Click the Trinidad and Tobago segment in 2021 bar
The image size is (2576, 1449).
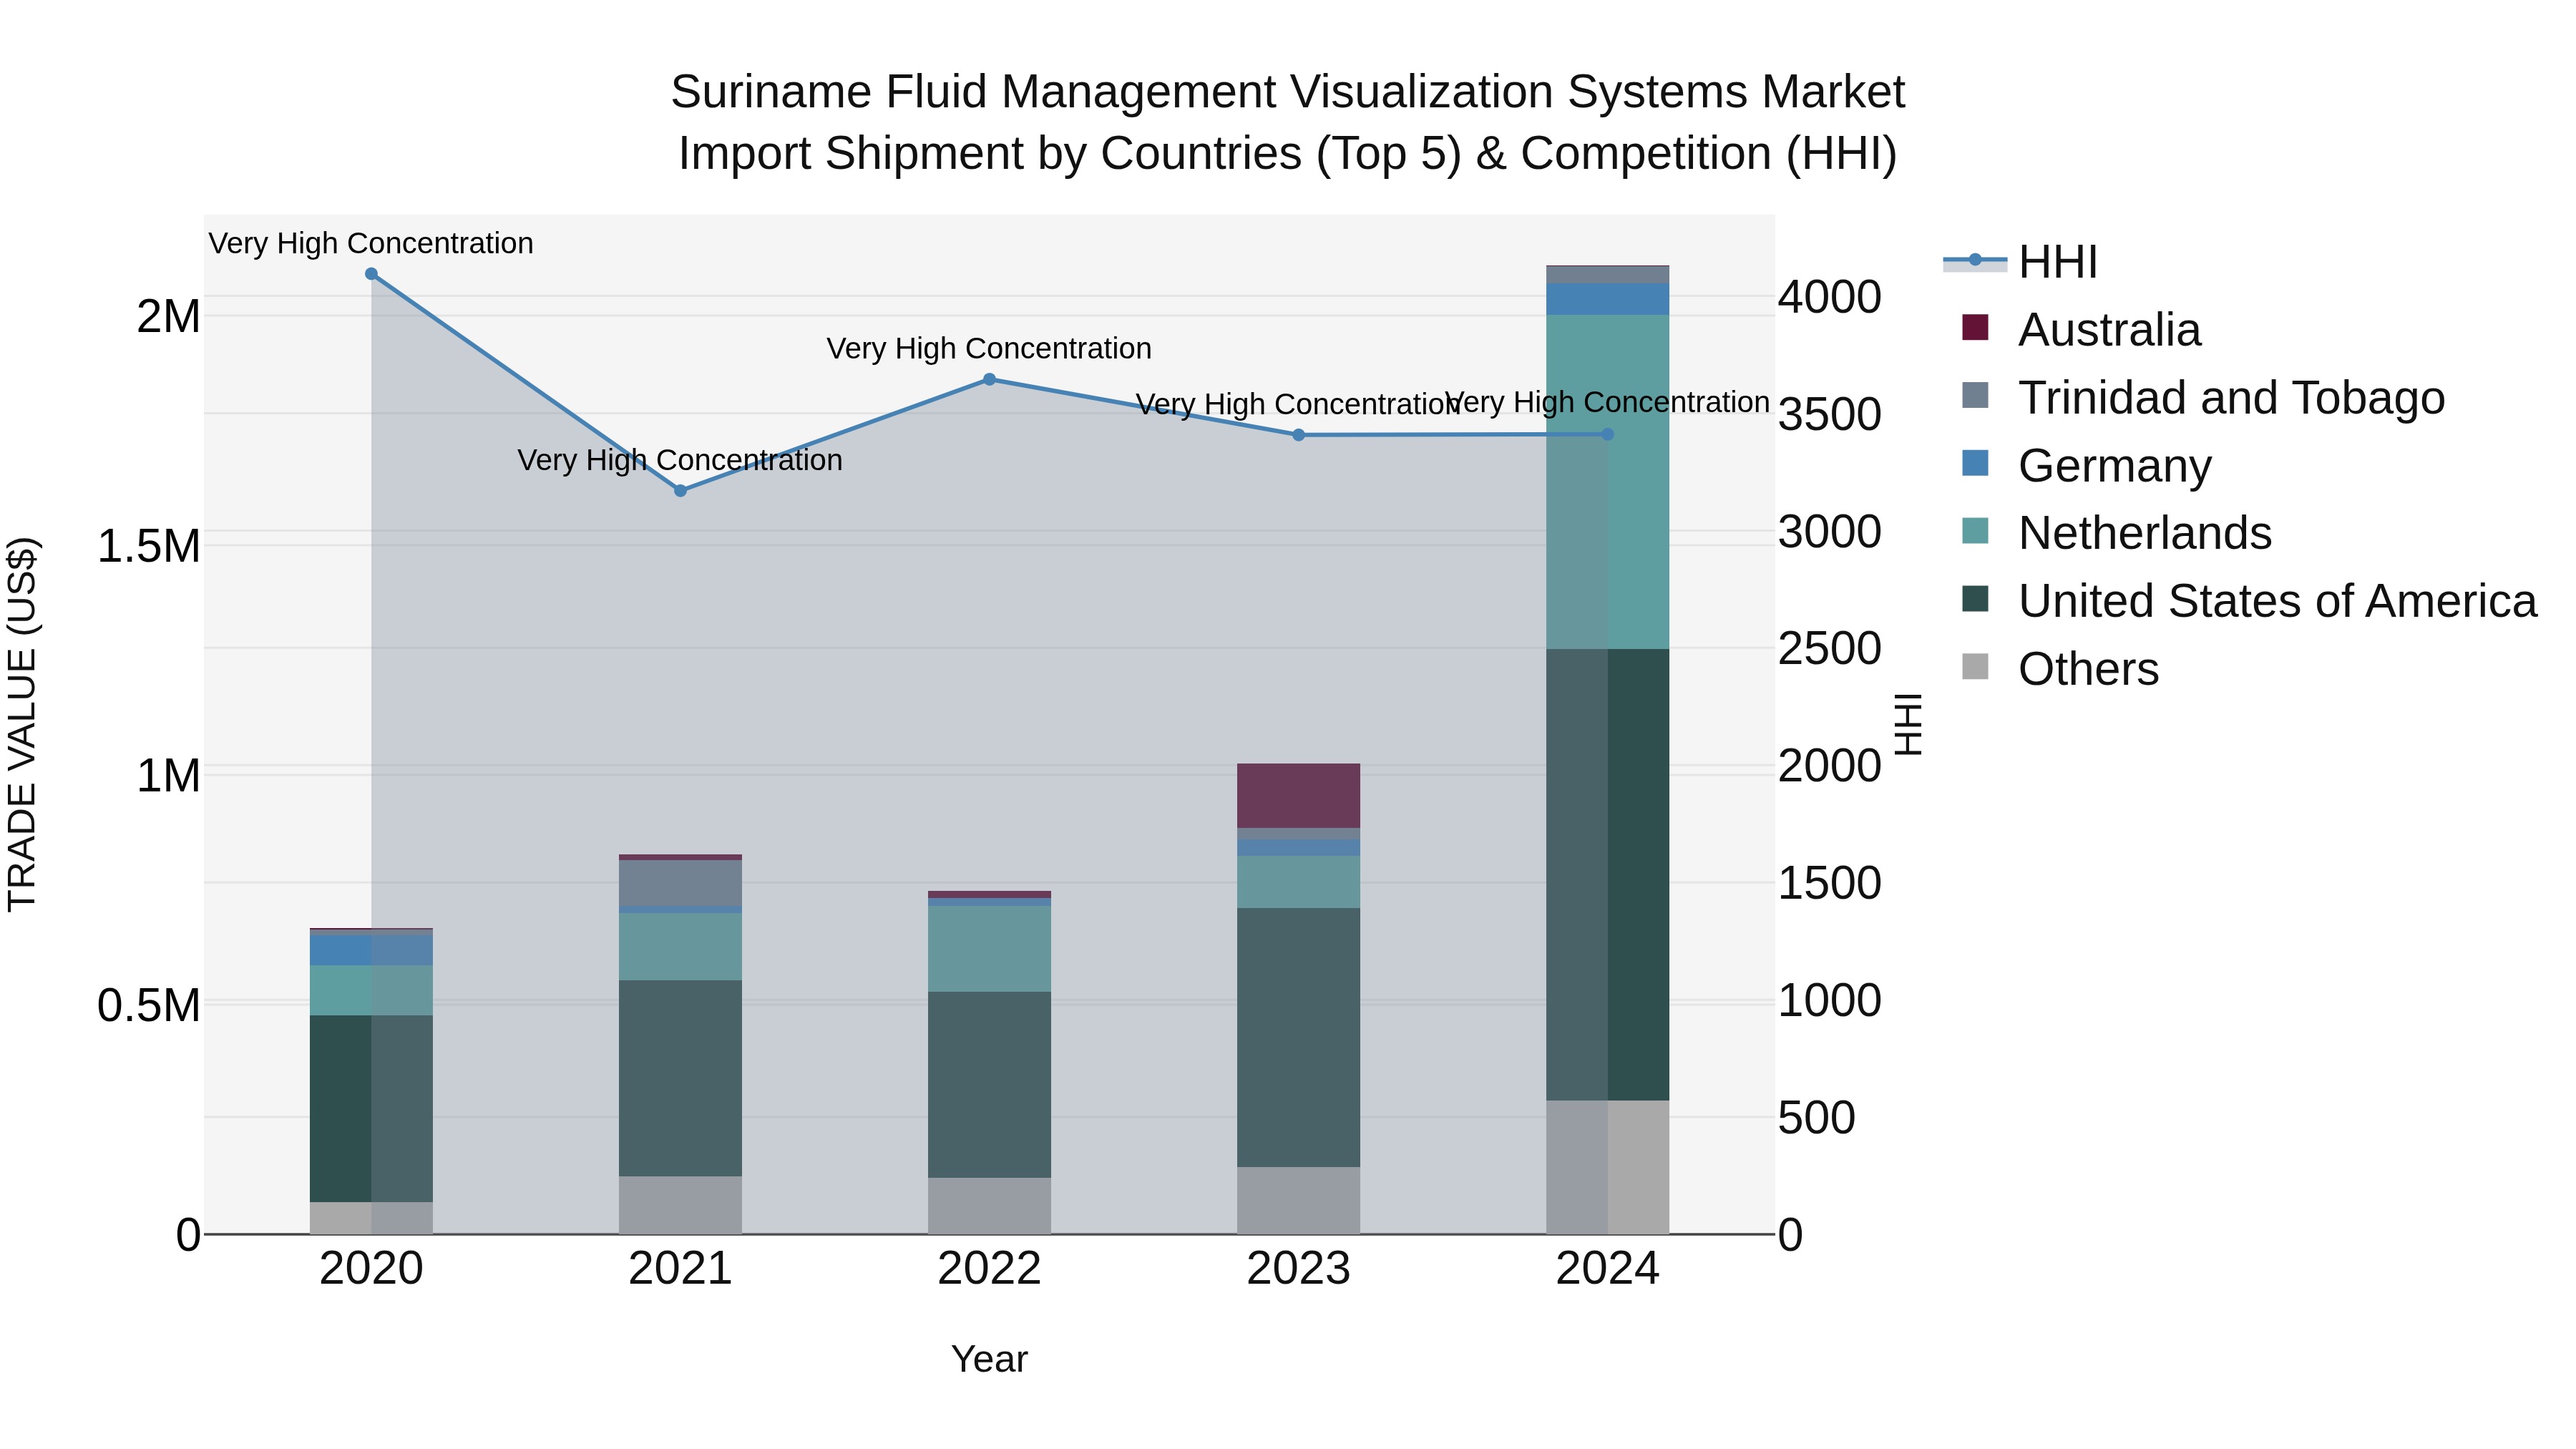point(680,883)
